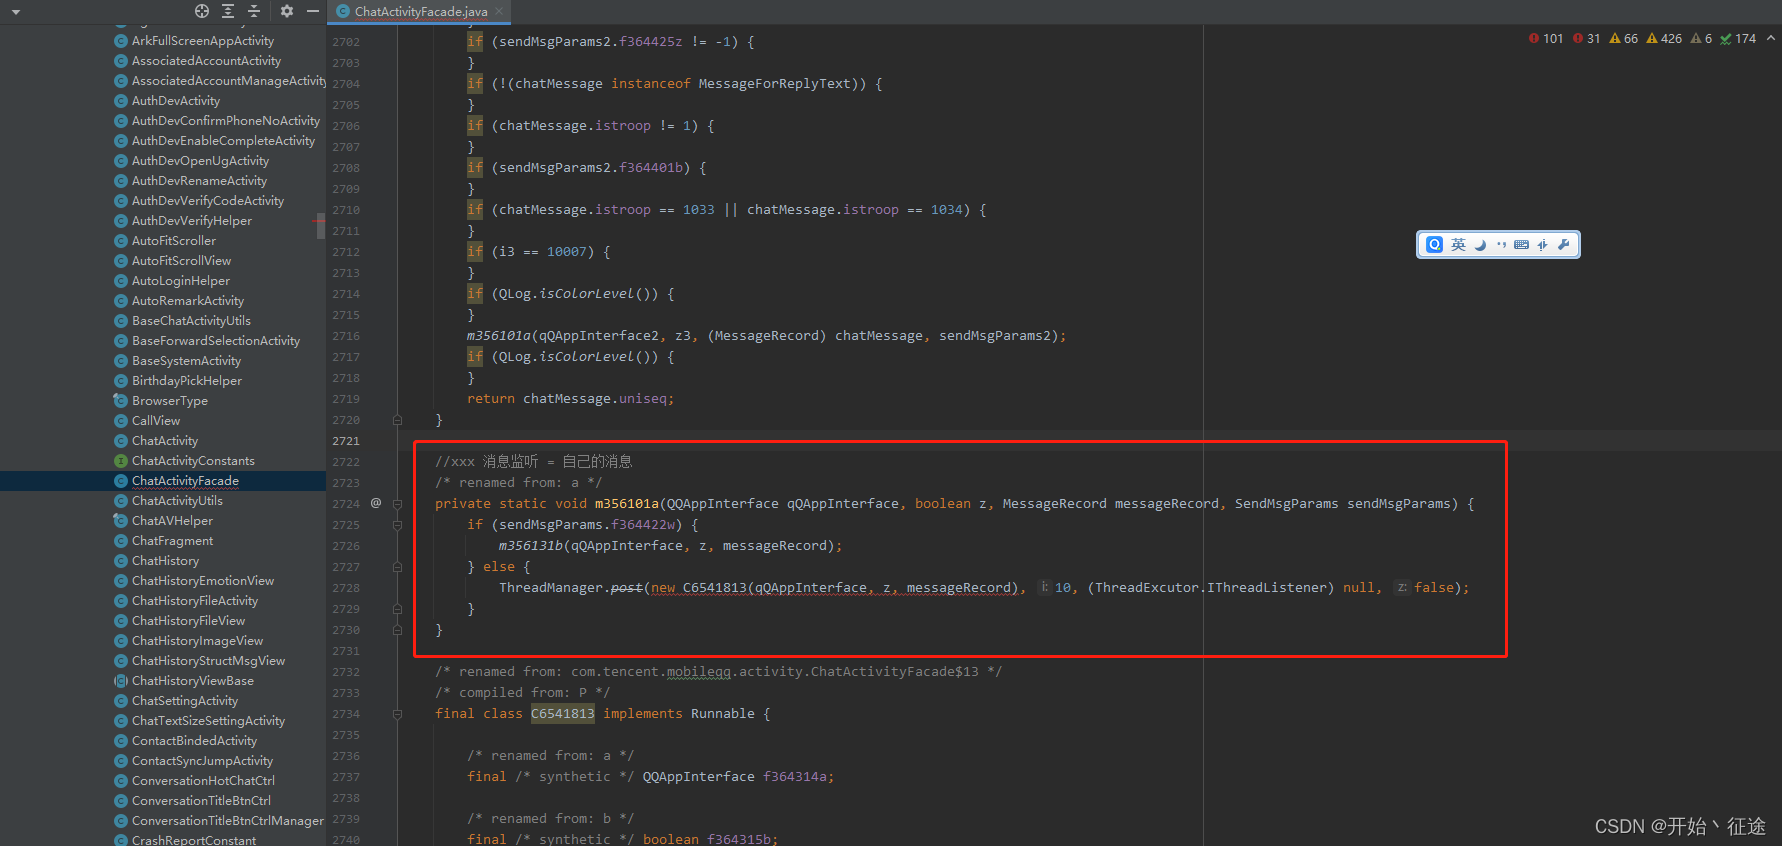Select AutoLoginHelper in project tree

point(181,281)
